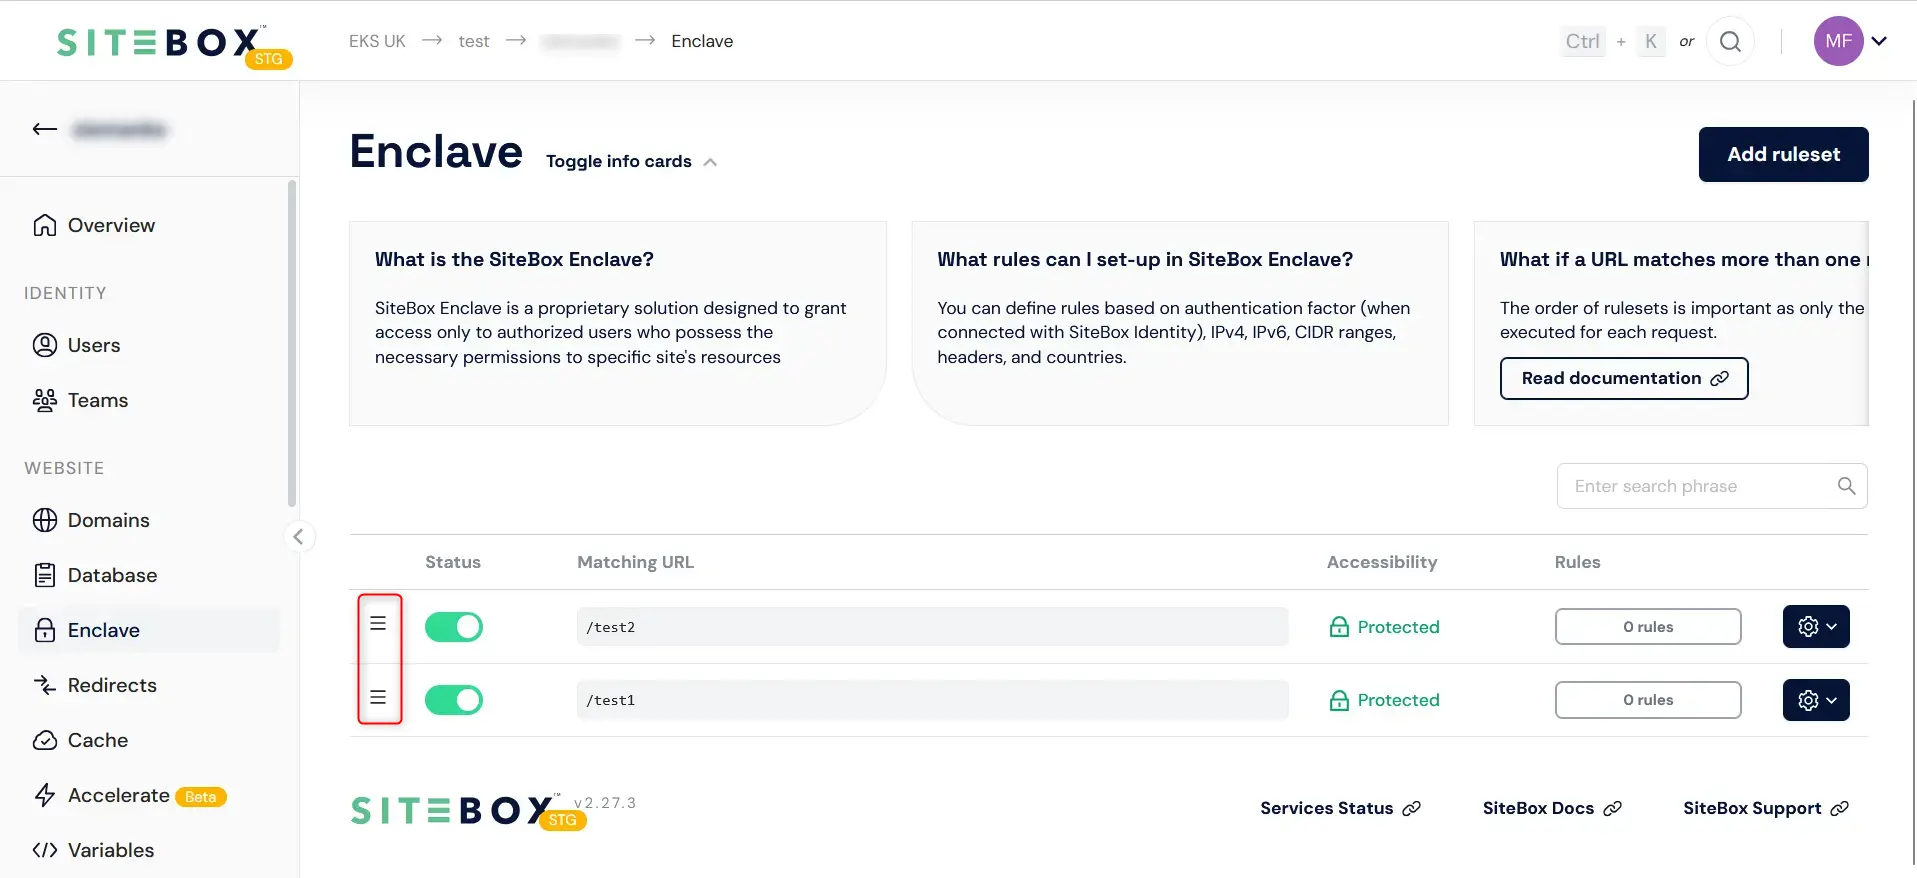Disable the /test2 ruleset status toggle
Image resolution: width=1917 pixels, height=878 pixels.
point(454,627)
